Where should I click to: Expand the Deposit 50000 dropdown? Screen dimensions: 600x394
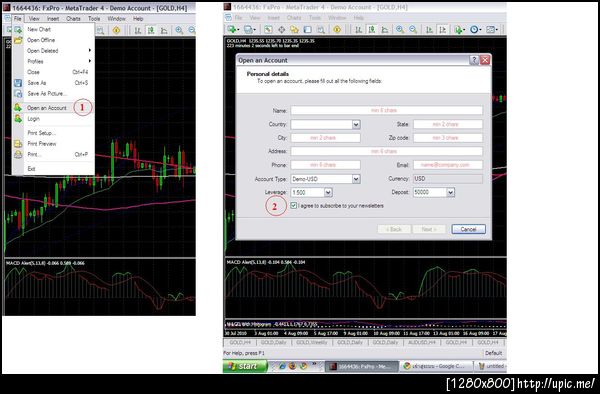coord(450,192)
